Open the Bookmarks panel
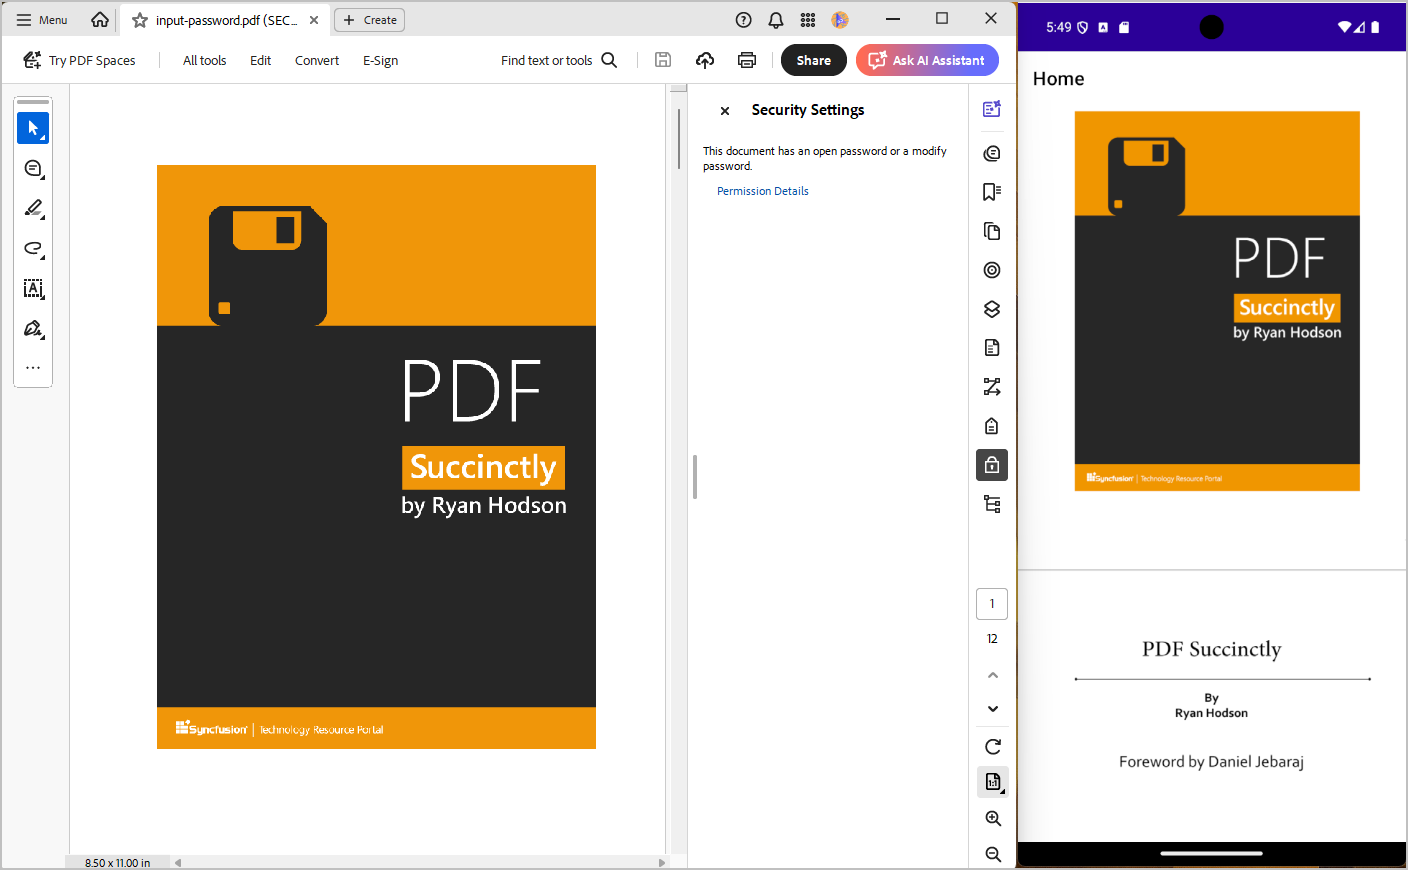 [991, 191]
